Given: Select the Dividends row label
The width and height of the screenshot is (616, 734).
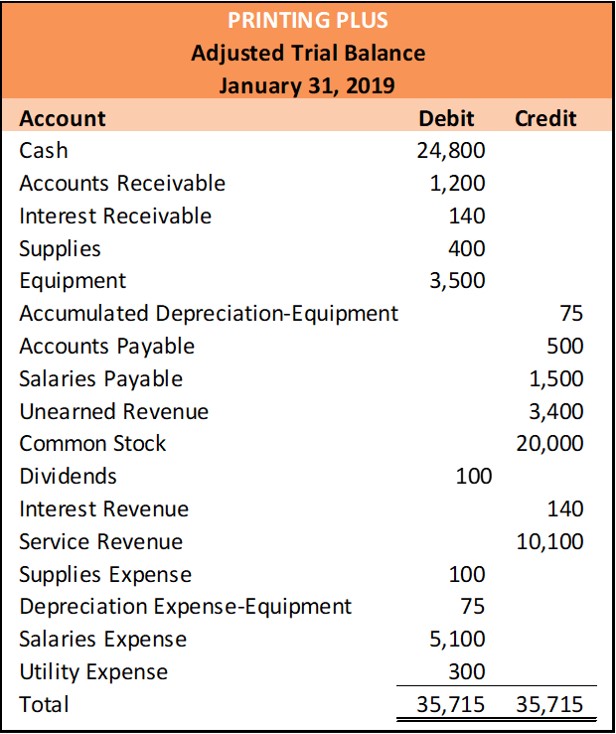Looking at the screenshot, I should click(68, 476).
